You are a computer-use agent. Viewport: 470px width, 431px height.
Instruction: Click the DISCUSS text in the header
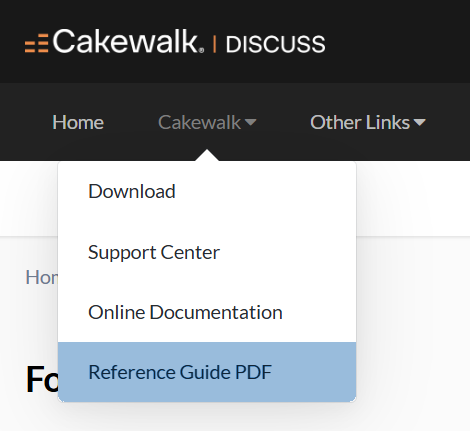click(276, 44)
